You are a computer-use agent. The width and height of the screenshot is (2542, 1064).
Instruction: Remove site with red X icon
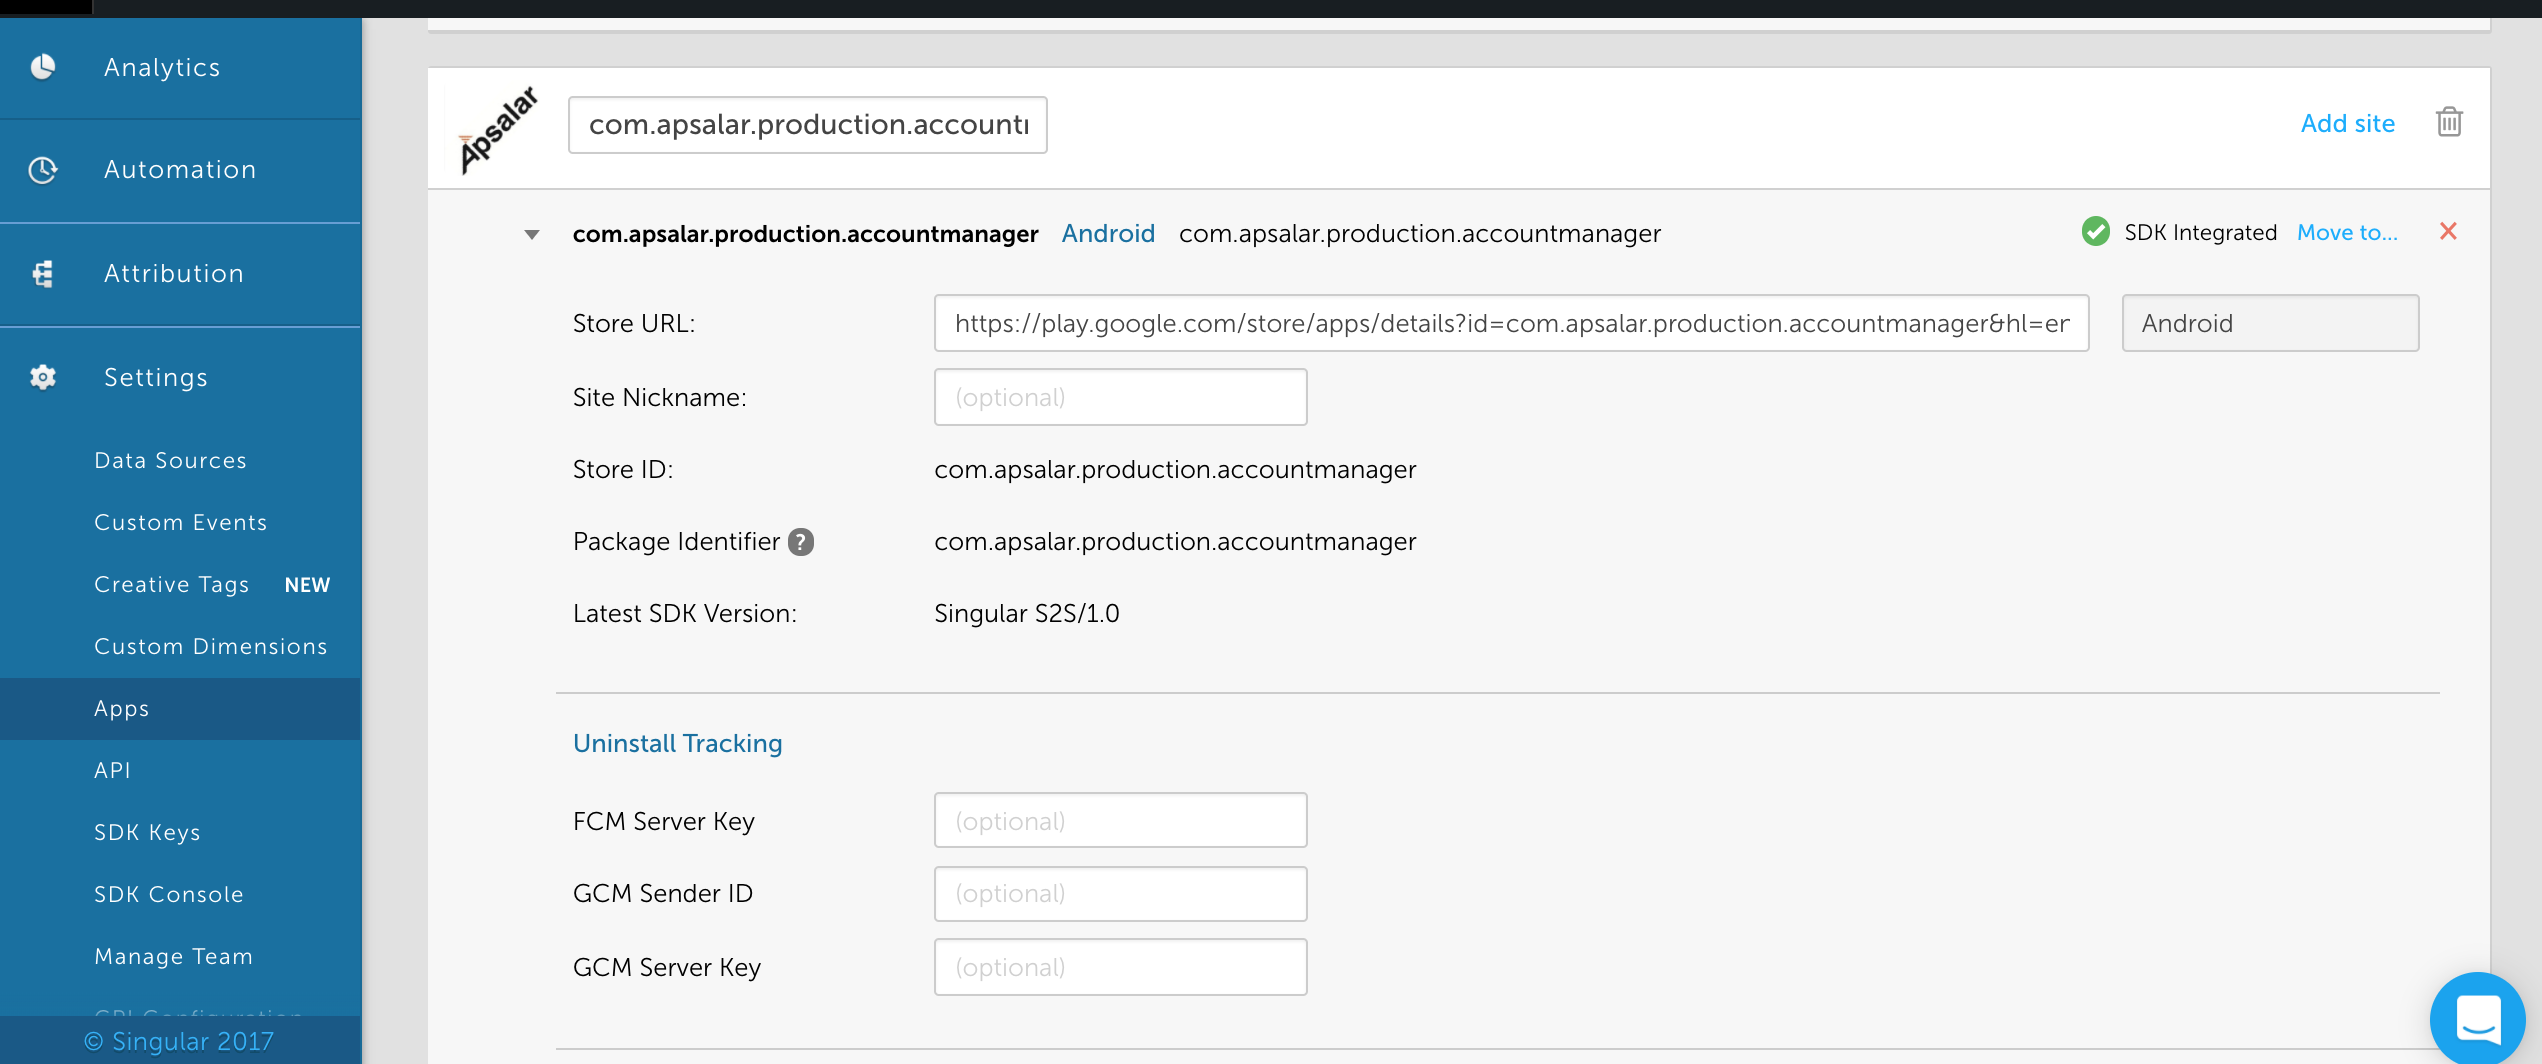(x=2448, y=232)
